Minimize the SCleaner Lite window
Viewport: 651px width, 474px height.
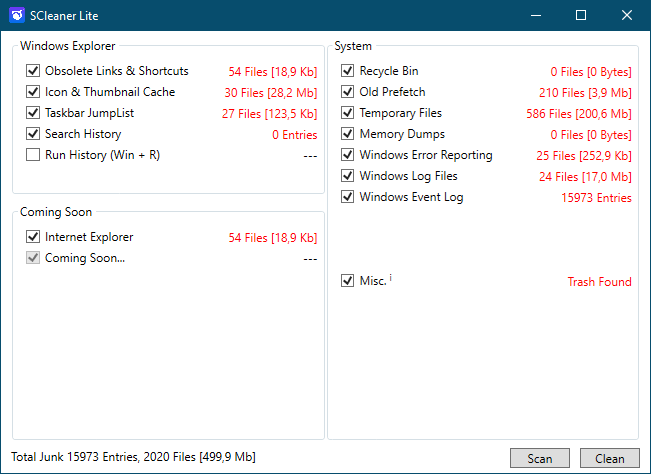[536, 16]
